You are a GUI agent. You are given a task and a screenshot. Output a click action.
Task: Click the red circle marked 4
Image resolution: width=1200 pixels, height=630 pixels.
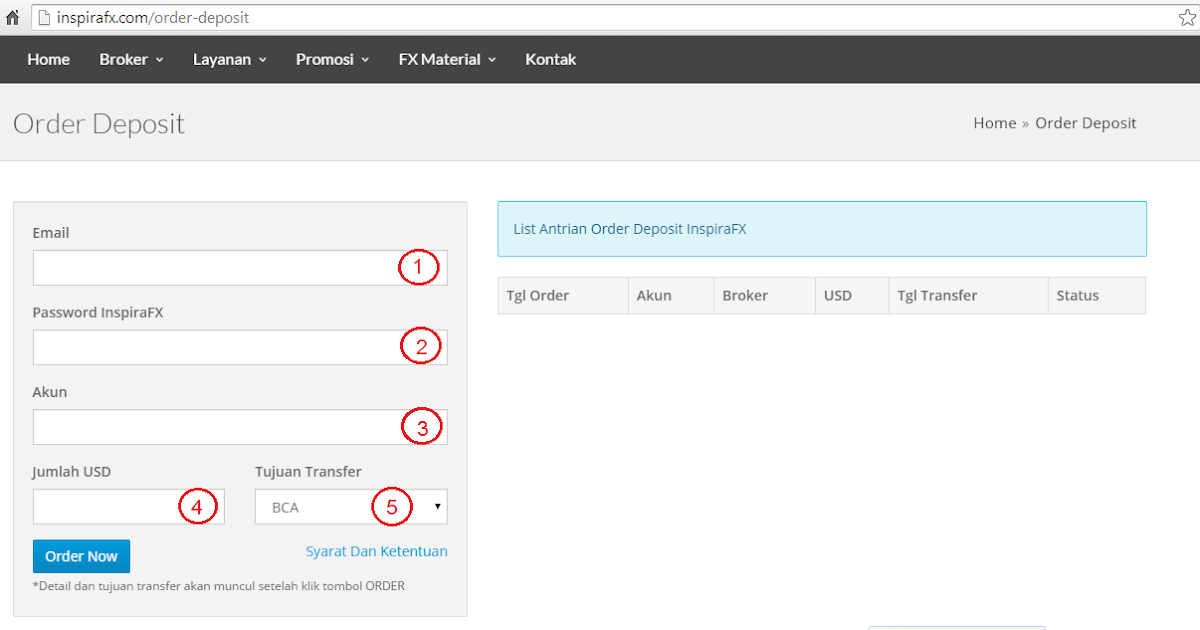(198, 506)
